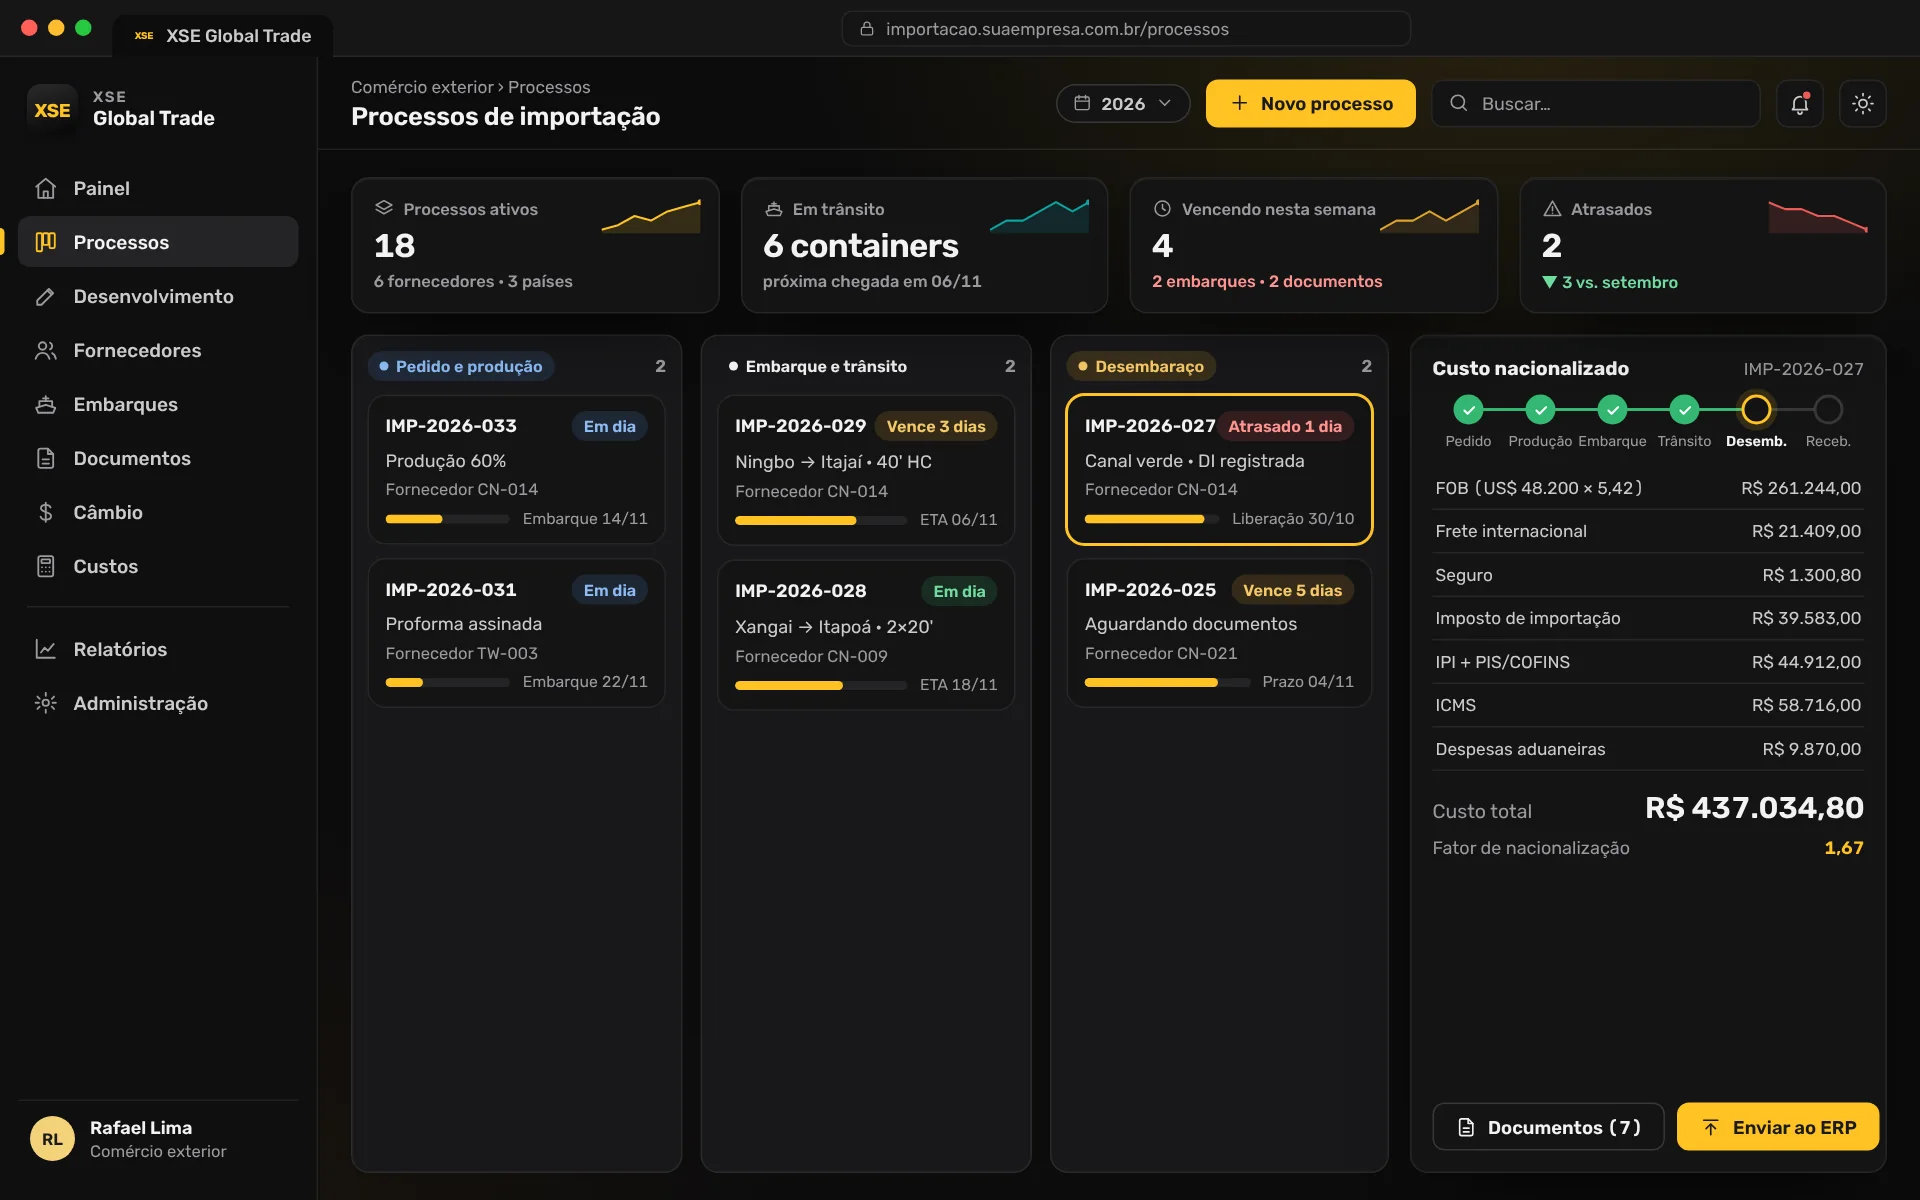This screenshot has width=1920, height=1200.
Task: Select Processos in the sidebar
Action: [x=158, y=242]
